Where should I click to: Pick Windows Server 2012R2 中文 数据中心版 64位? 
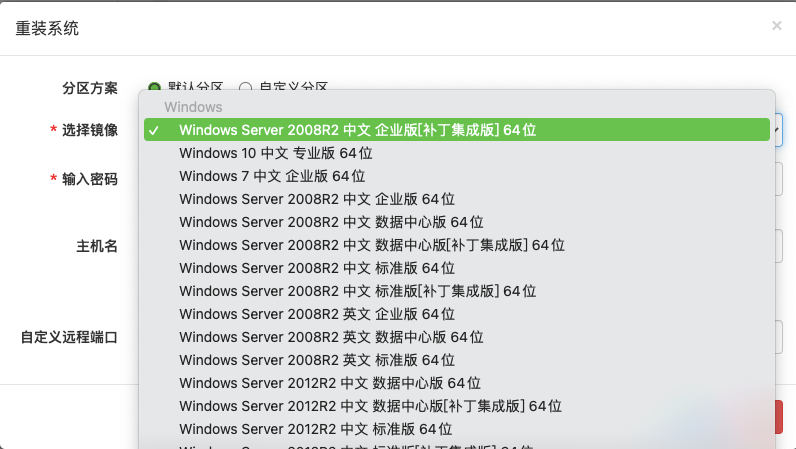click(x=457, y=383)
